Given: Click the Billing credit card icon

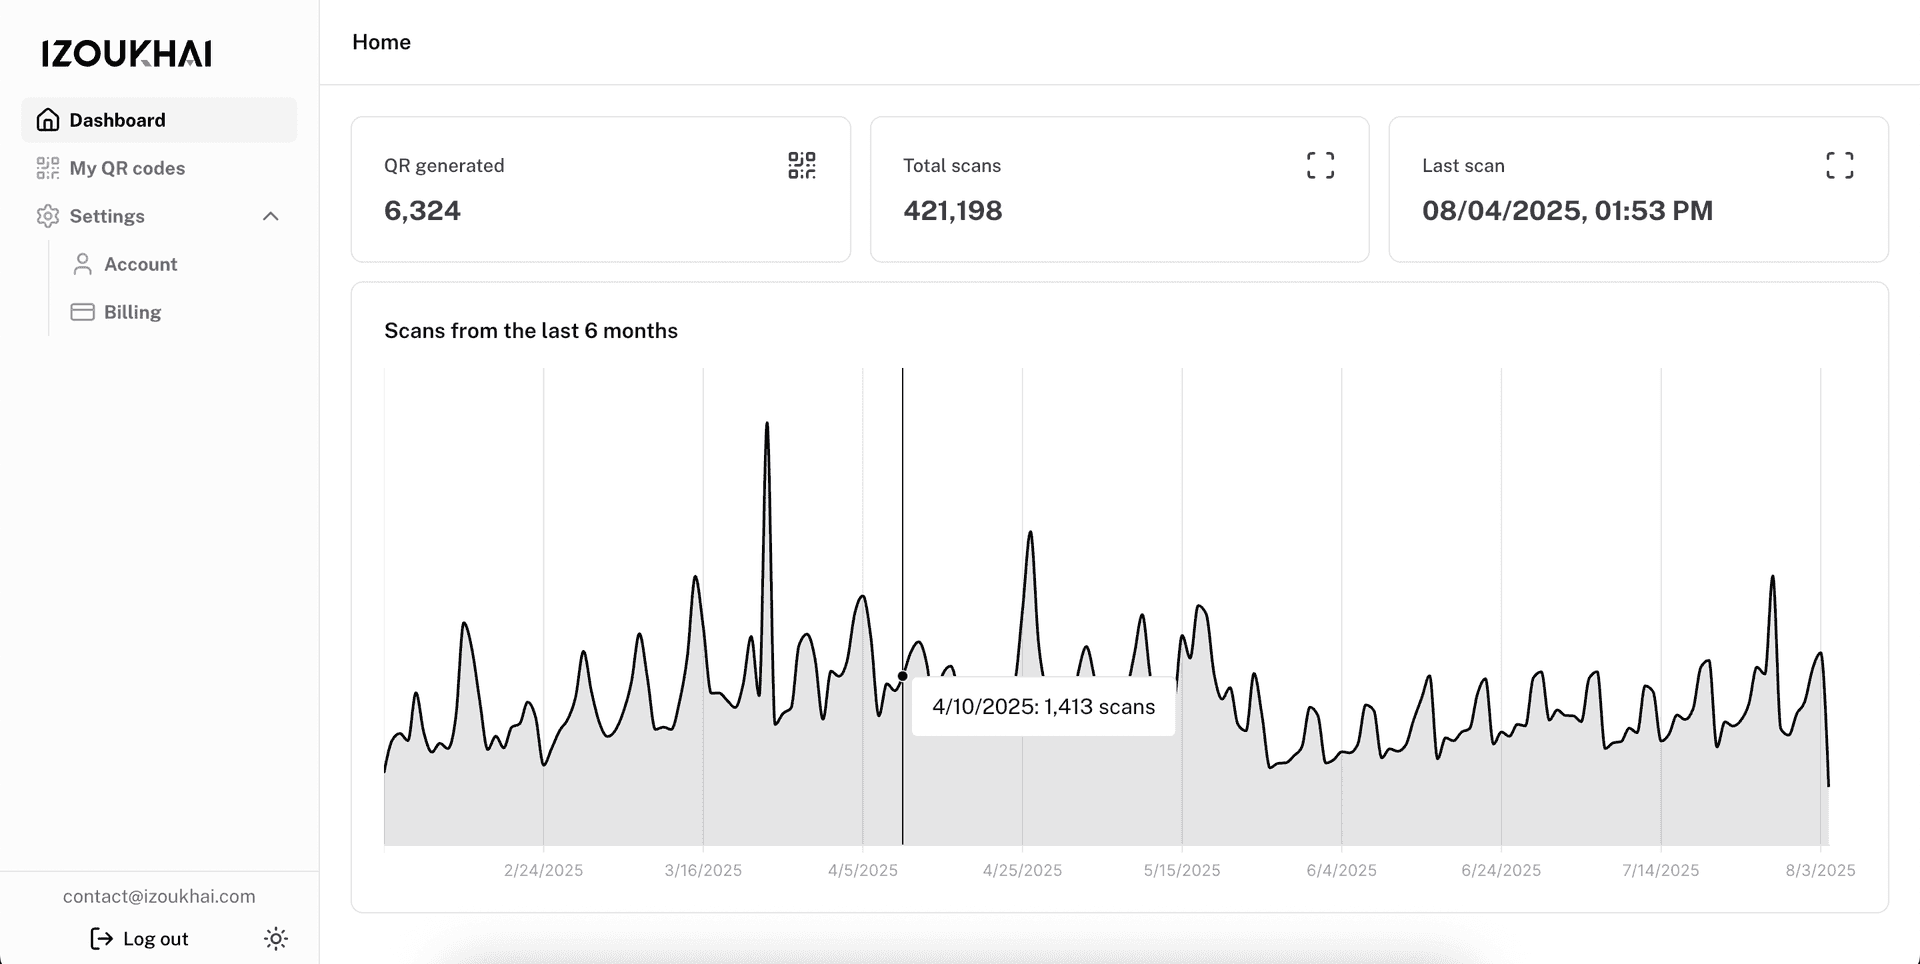Looking at the screenshot, I should click(83, 312).
